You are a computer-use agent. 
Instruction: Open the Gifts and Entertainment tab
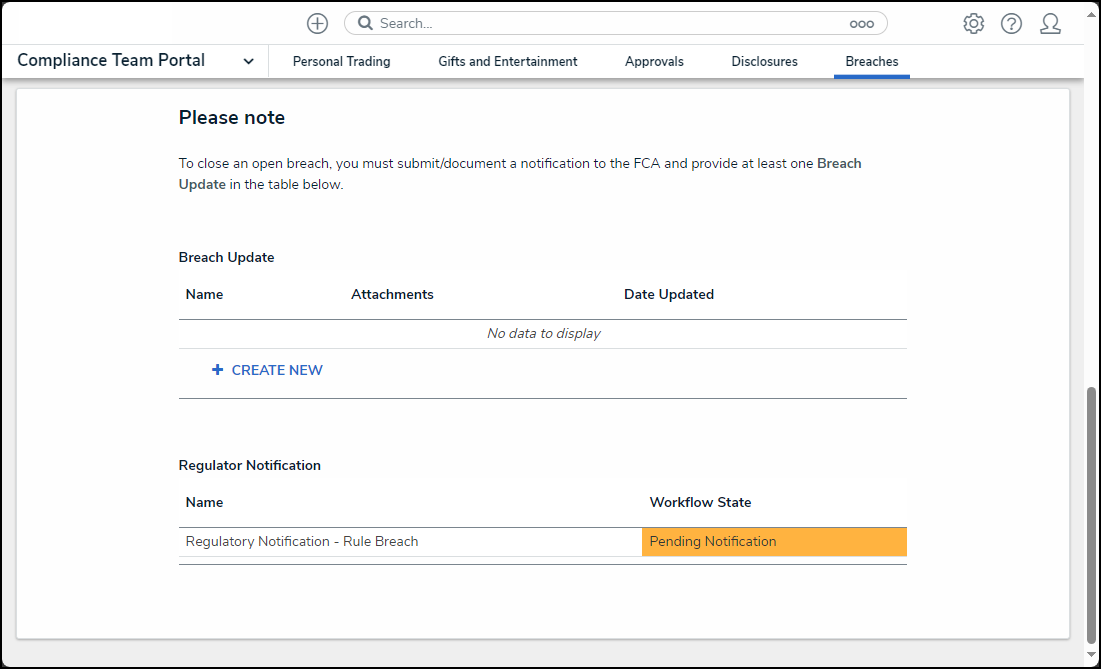[507, 61]
